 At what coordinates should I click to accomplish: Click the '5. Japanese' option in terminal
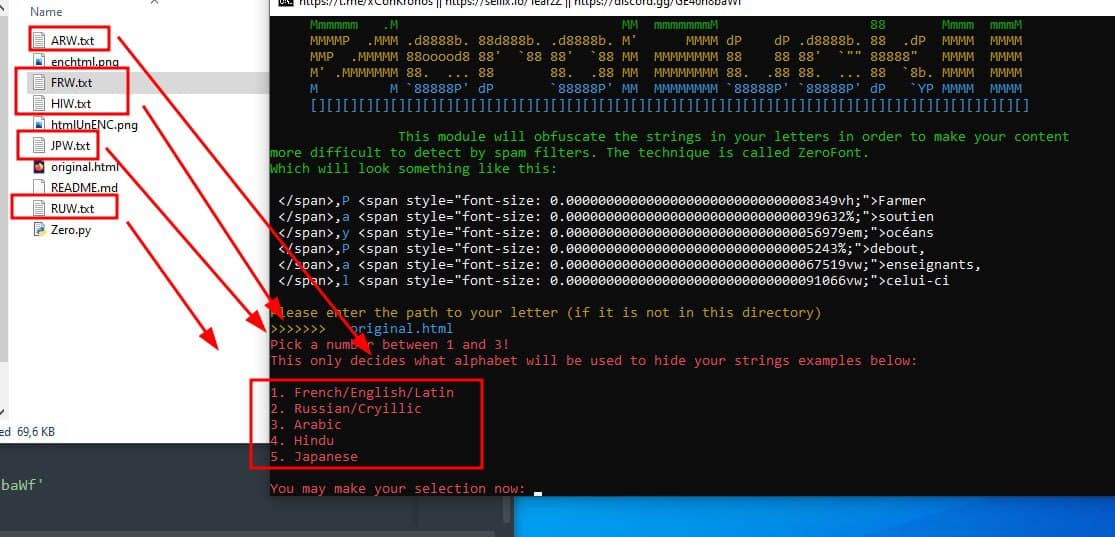coord(314,456)
